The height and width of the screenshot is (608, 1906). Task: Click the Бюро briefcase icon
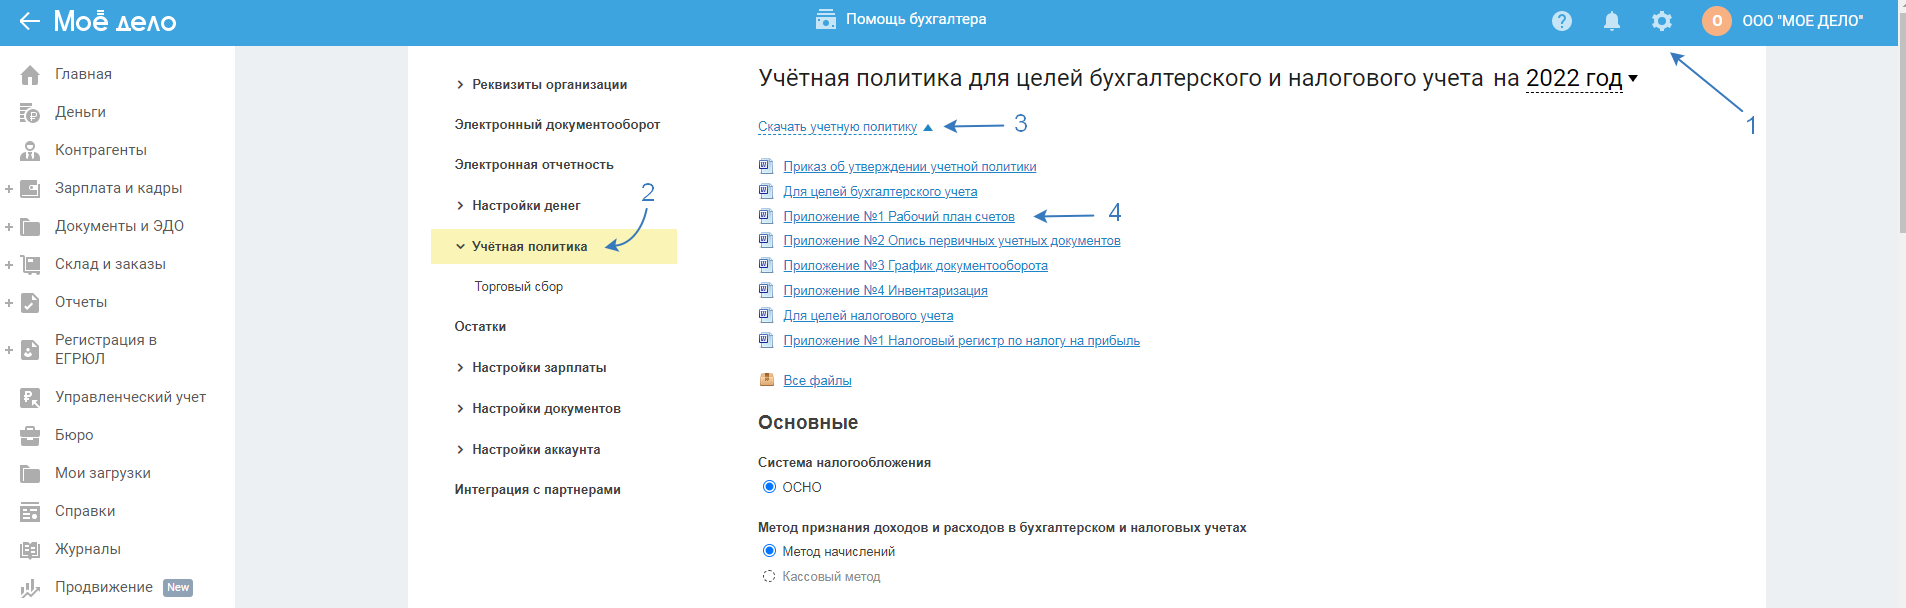[30, 436]
